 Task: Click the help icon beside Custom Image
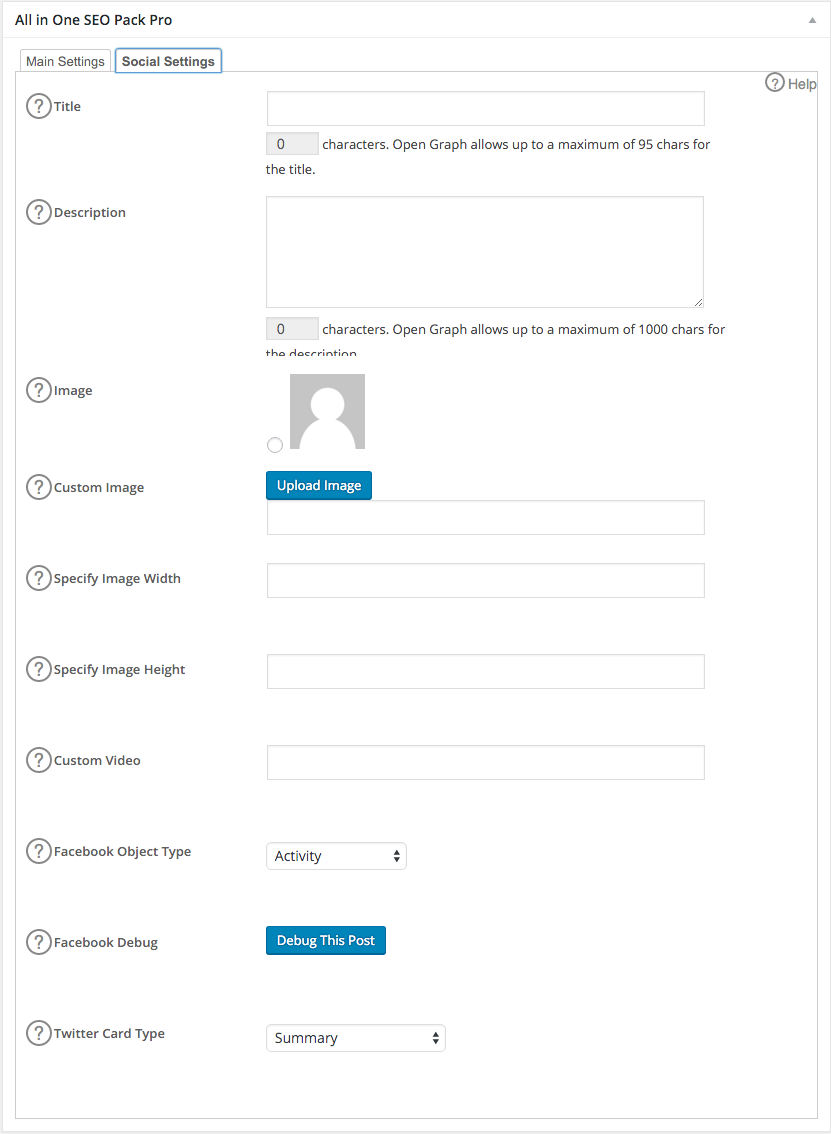point(38,487)
